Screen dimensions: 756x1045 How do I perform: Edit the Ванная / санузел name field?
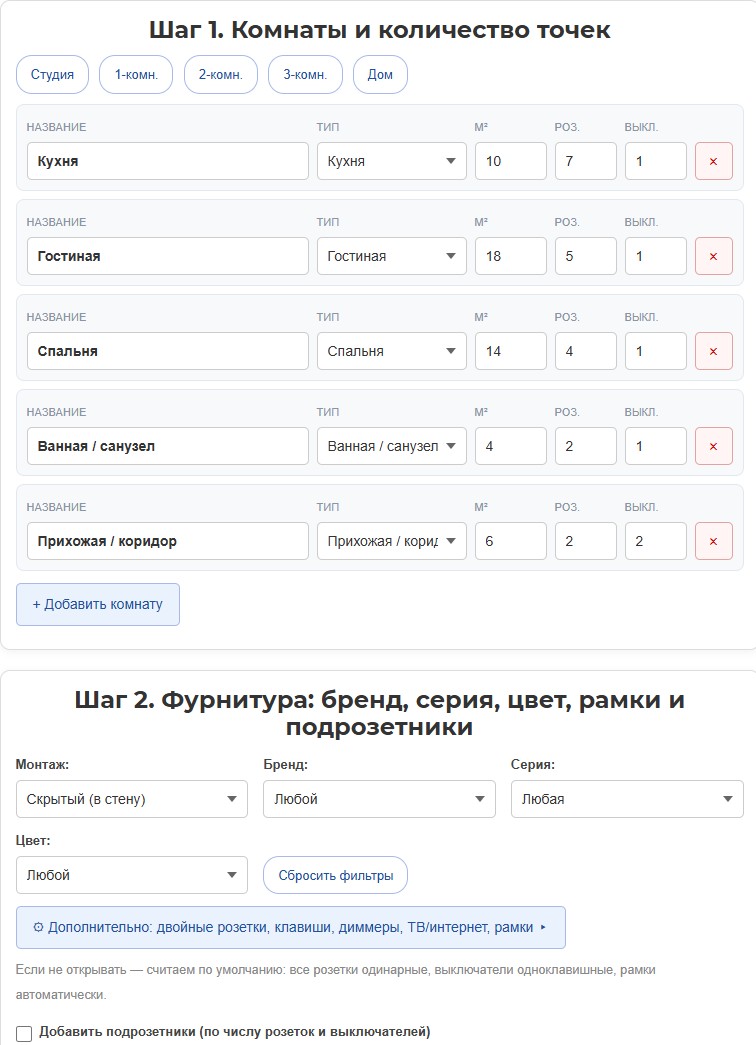[x=167, y=446]
